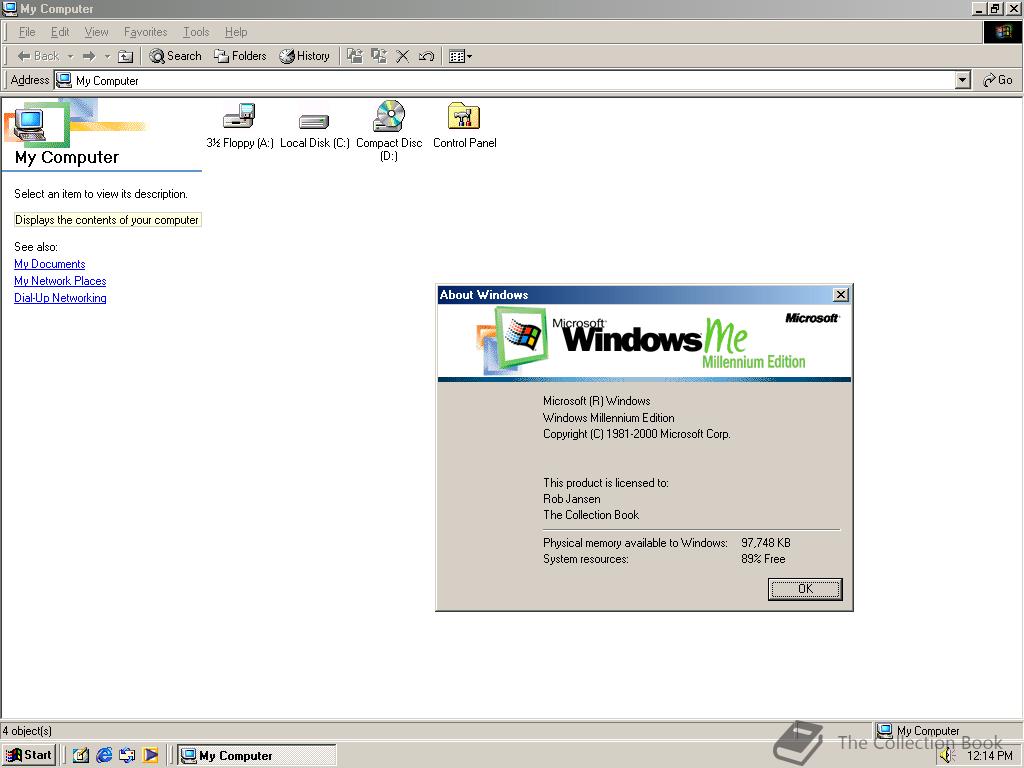The width and height of the screenshot is (1024, 768).
Task: Click the My Computer title bar icon
Action: [x=9, y=8]
